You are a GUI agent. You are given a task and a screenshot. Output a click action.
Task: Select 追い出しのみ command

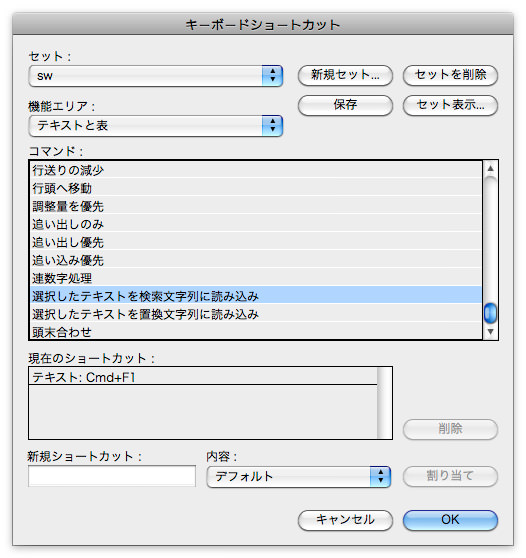(256, 224)
